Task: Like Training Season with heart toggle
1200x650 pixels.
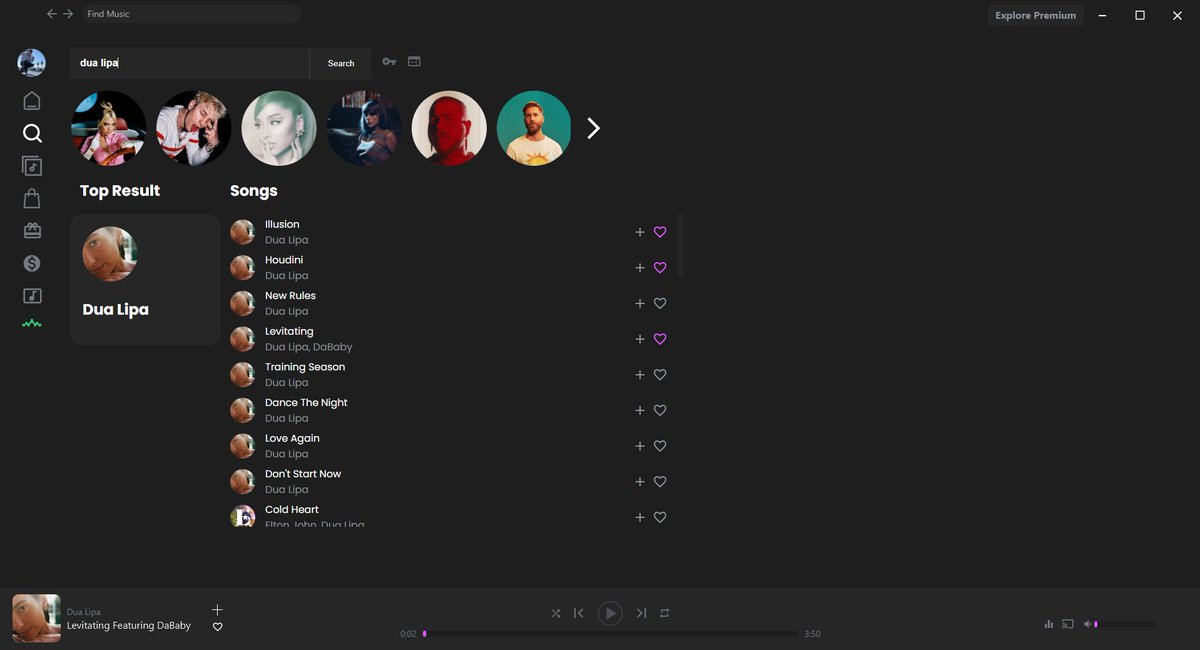Action: 660,375
